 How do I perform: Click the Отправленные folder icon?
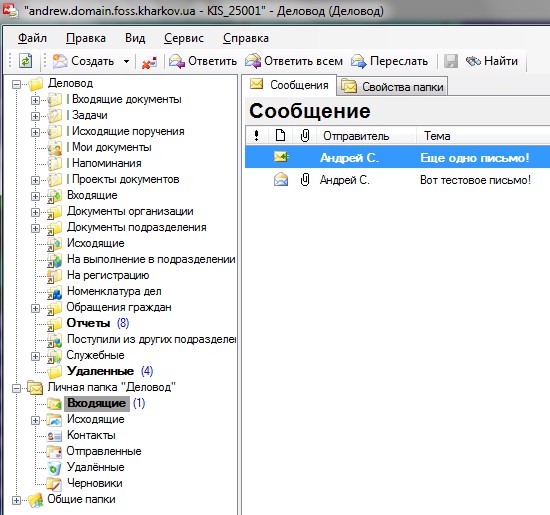55,452
